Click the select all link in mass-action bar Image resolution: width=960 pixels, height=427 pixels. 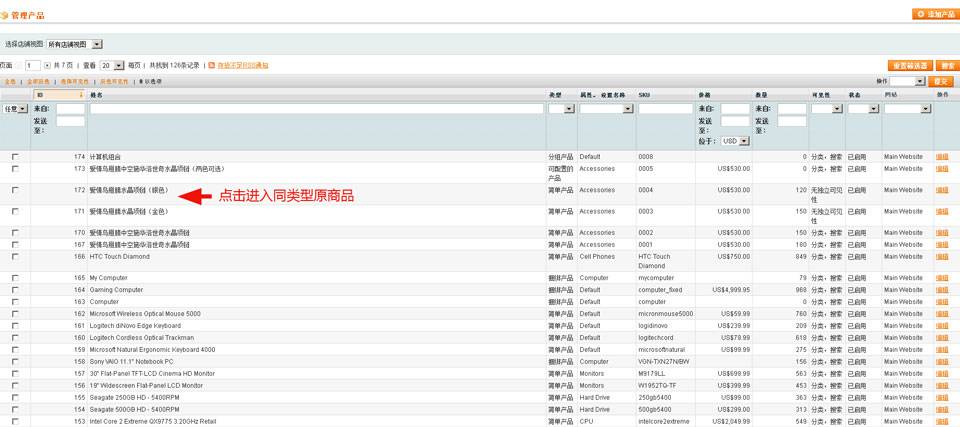pyautogui.click(x=10, y=81)
